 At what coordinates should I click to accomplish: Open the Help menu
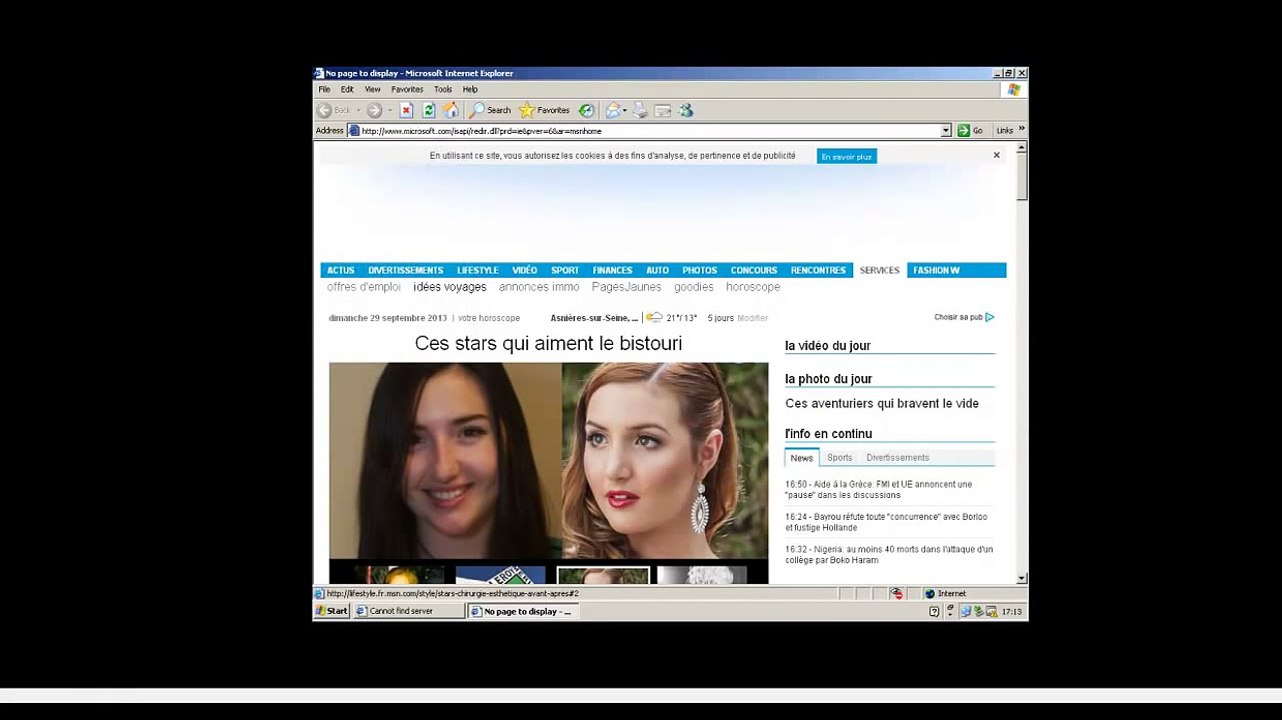click(470, 89)
